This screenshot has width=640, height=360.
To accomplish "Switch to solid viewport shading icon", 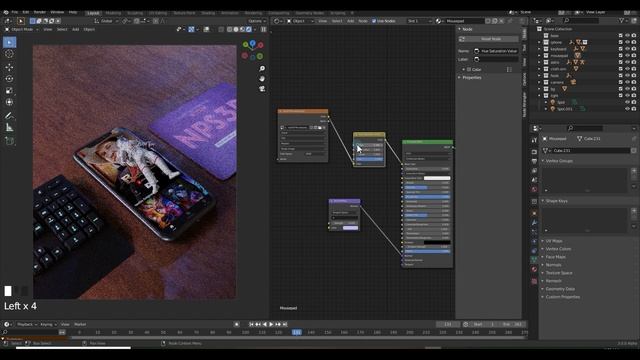I will click(x=236, y=29).
